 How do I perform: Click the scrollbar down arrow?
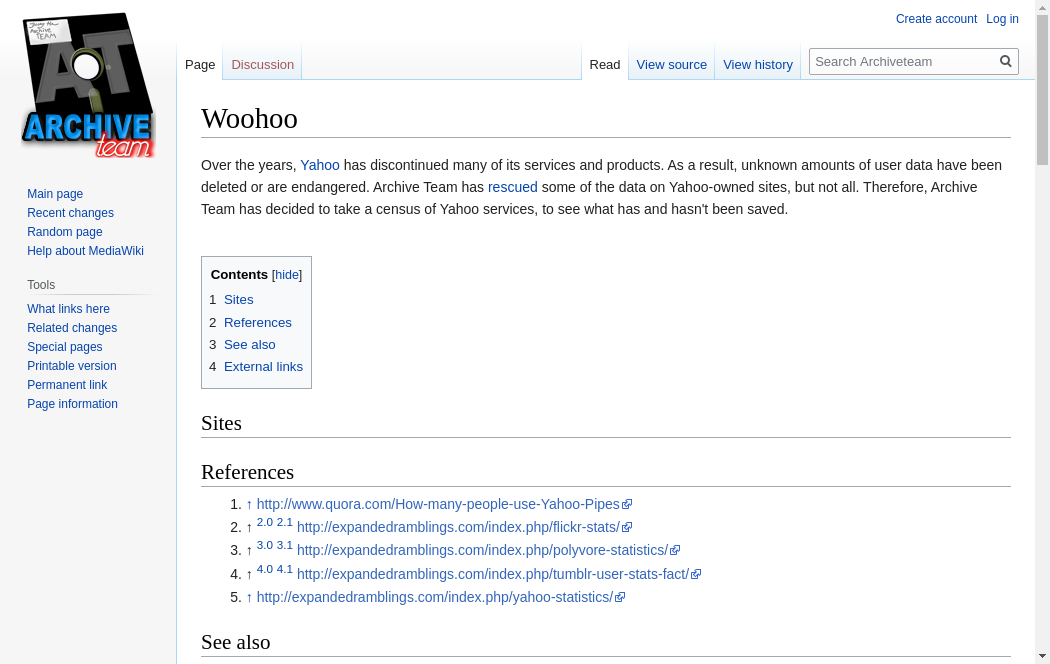click(x=1042, y=656)
